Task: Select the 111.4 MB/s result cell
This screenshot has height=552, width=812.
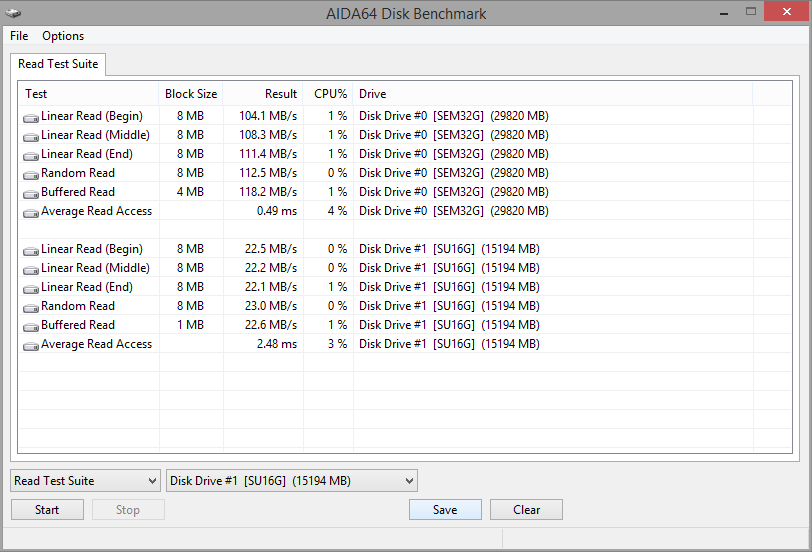Action: coord(268,154)
